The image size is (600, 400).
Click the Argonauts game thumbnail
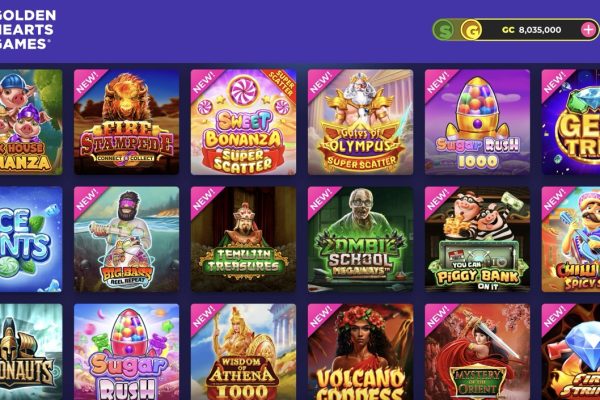coord(31,352)
